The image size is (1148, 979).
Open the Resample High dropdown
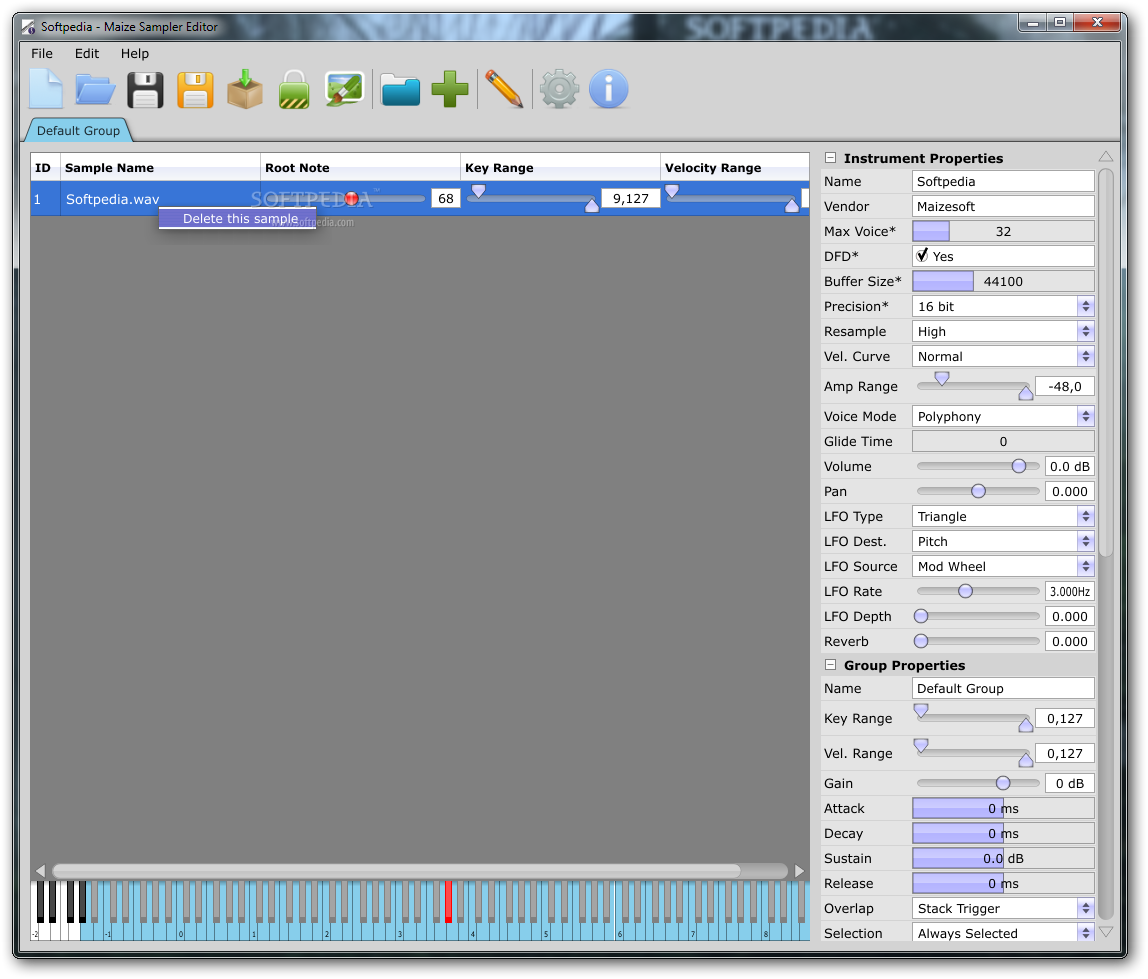click(1003, 331)
